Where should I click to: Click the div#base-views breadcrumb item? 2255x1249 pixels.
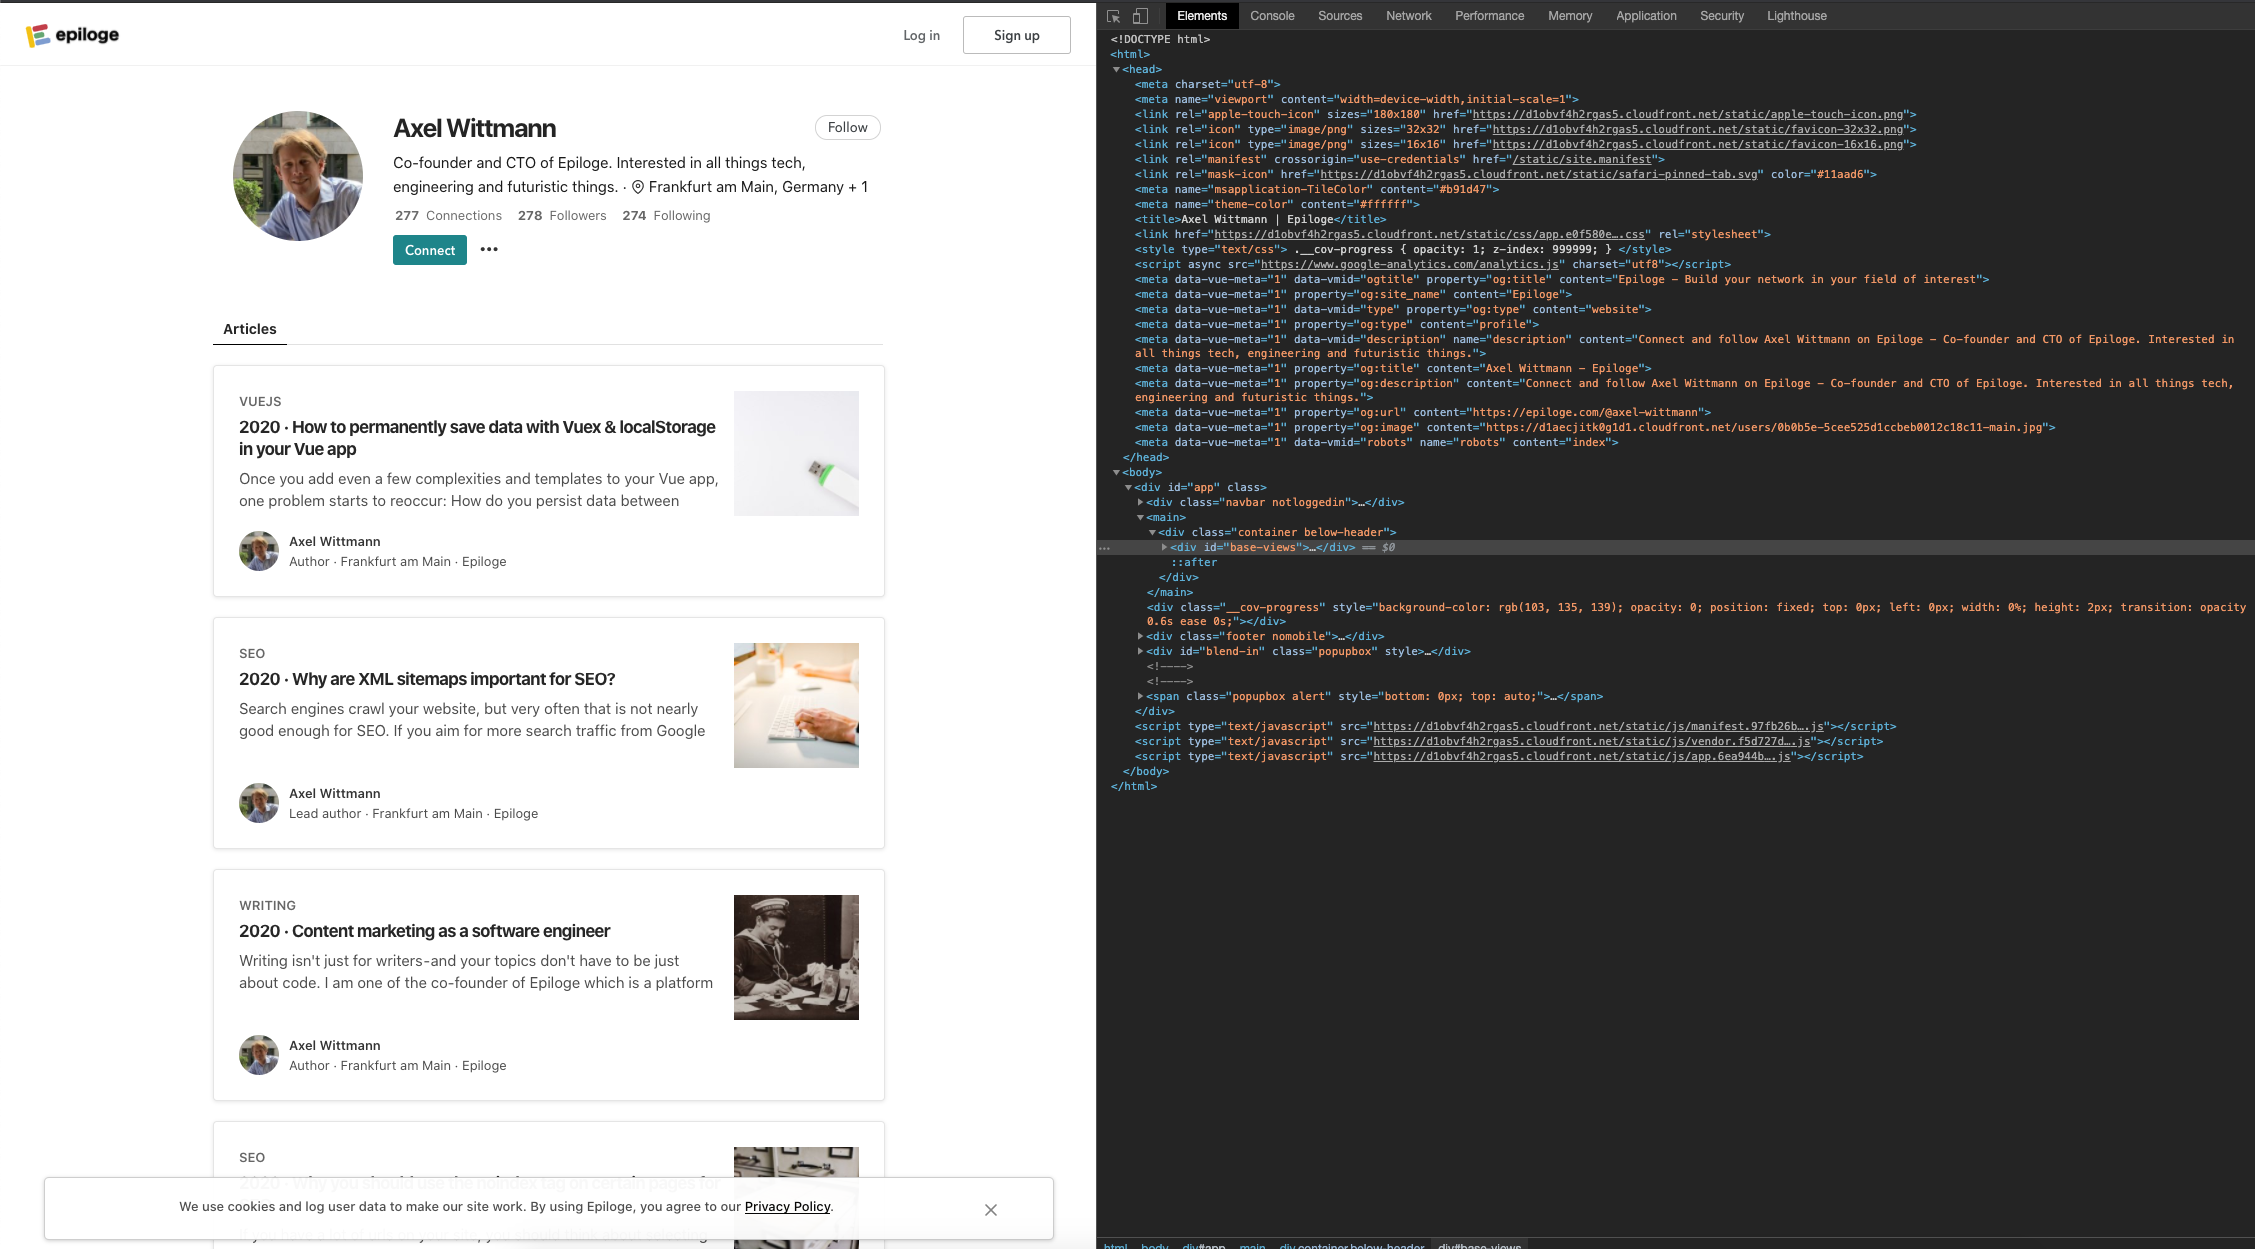coord(1479,1245)
